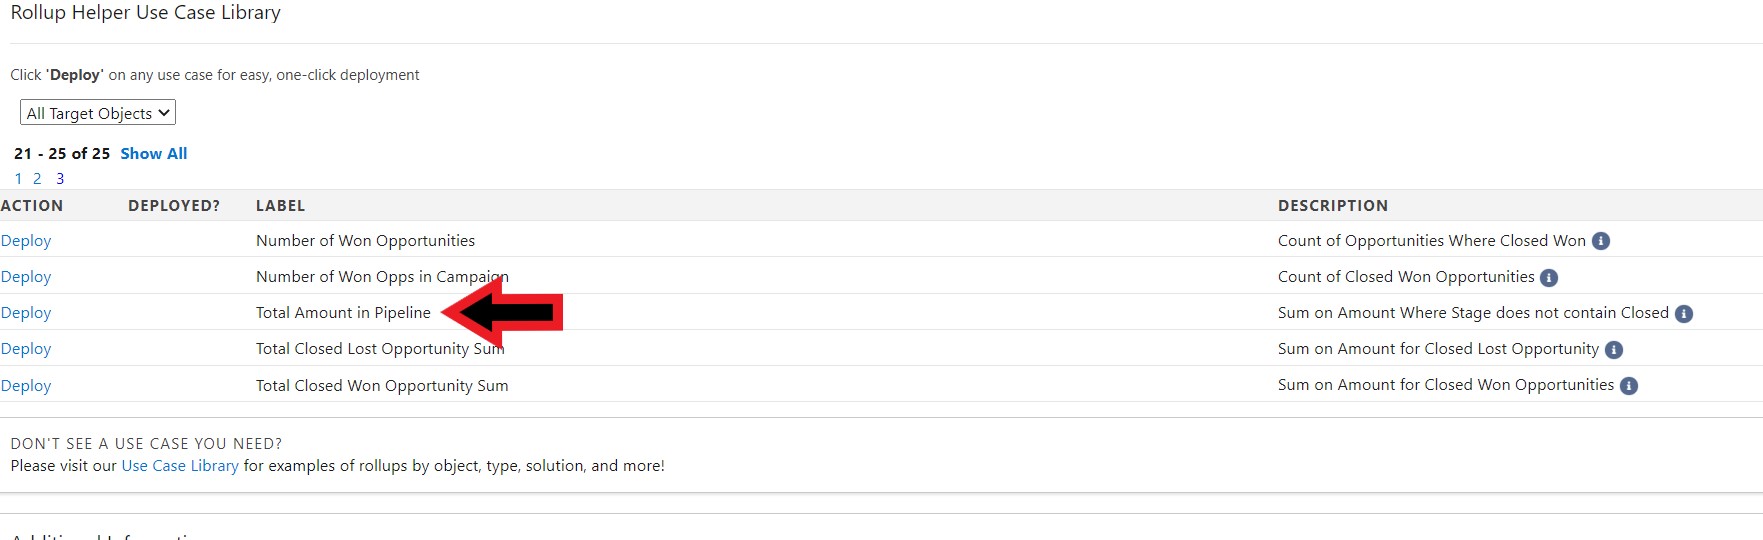Deploy Total Closed Lost Opportunity Sum

(26, 349)
